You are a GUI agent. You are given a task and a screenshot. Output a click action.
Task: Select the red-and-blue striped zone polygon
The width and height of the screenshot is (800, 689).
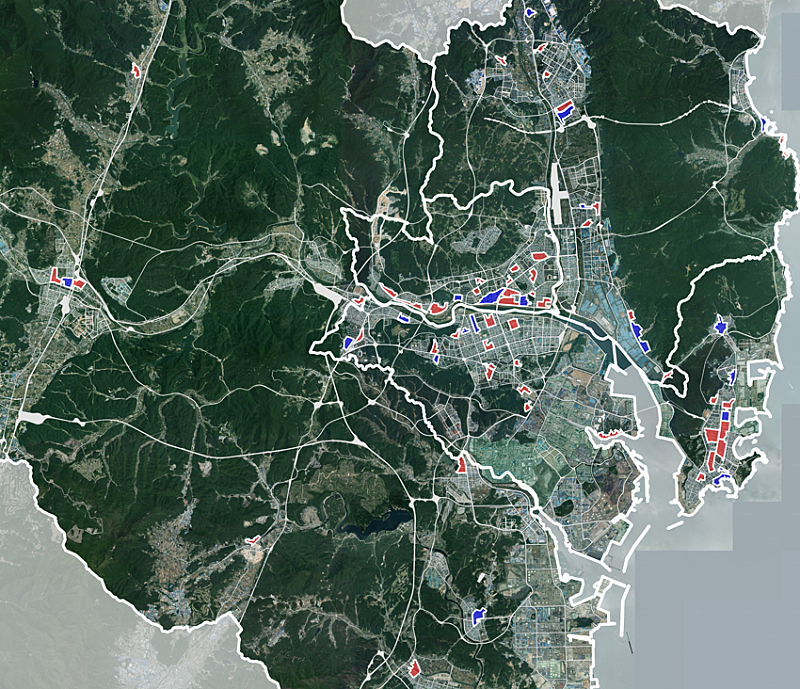click(564, 111)
